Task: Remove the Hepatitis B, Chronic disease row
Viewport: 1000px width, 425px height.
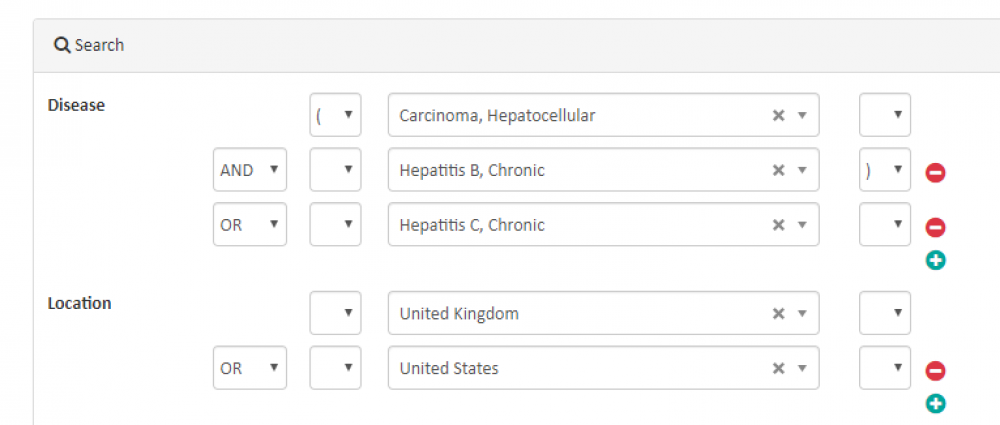Action: click(x=936, y=172)
